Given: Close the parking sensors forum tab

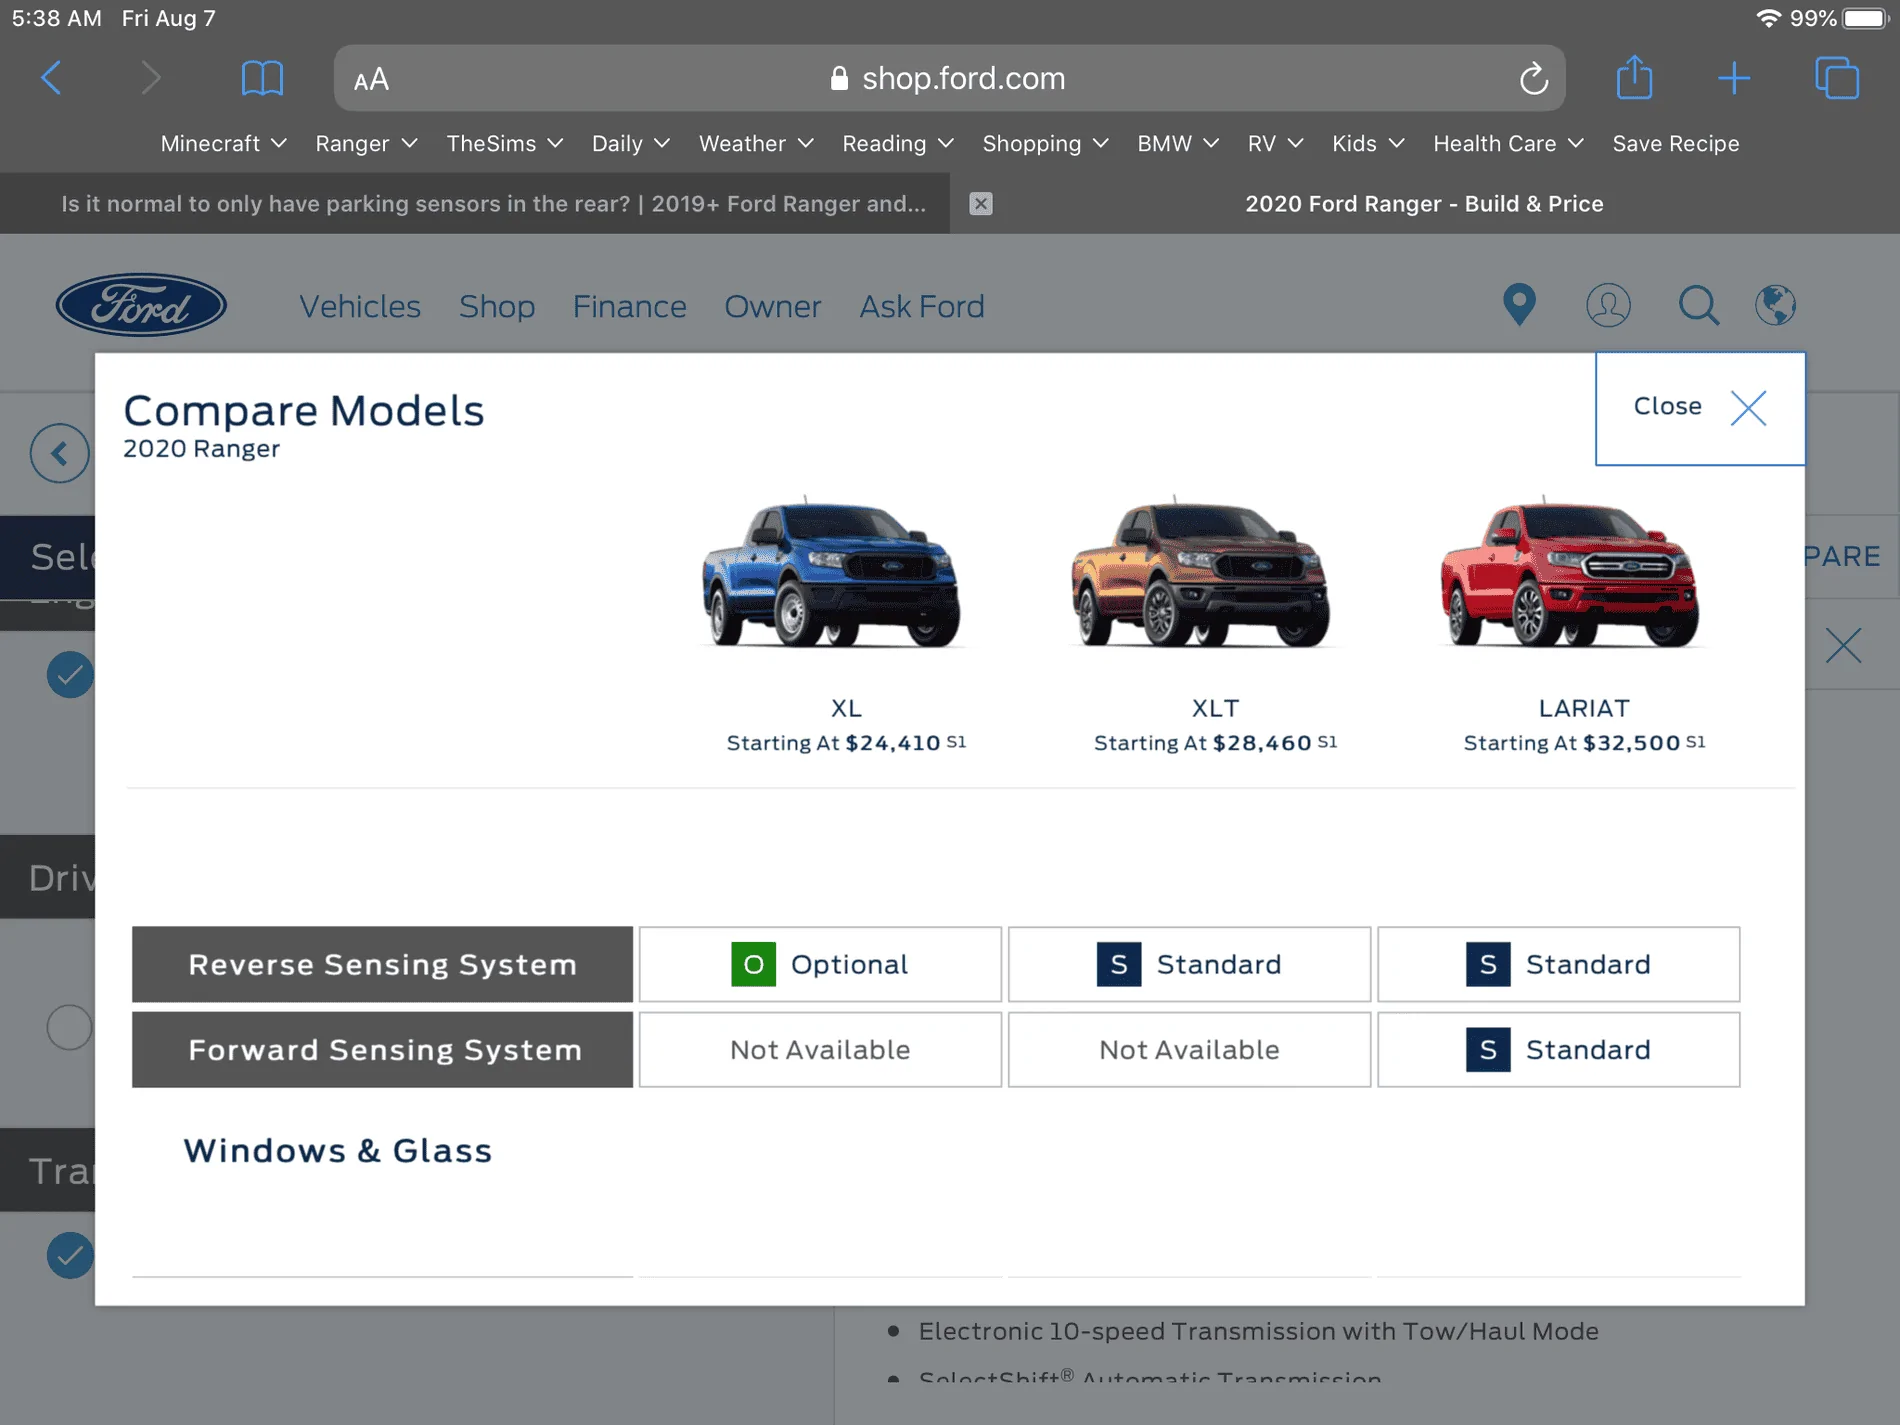Looking at the screenshot, I should click(x=981, y=204).
